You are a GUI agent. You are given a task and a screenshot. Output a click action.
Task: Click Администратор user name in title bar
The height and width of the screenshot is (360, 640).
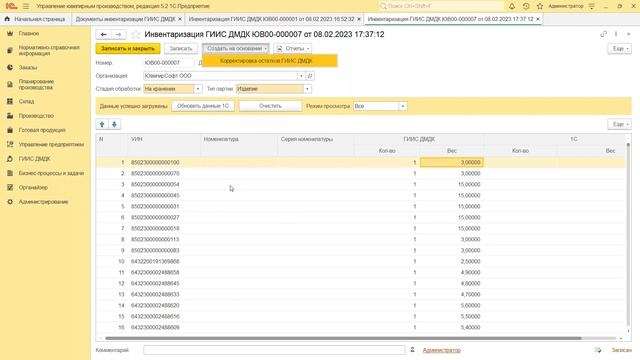click(566, 6)
